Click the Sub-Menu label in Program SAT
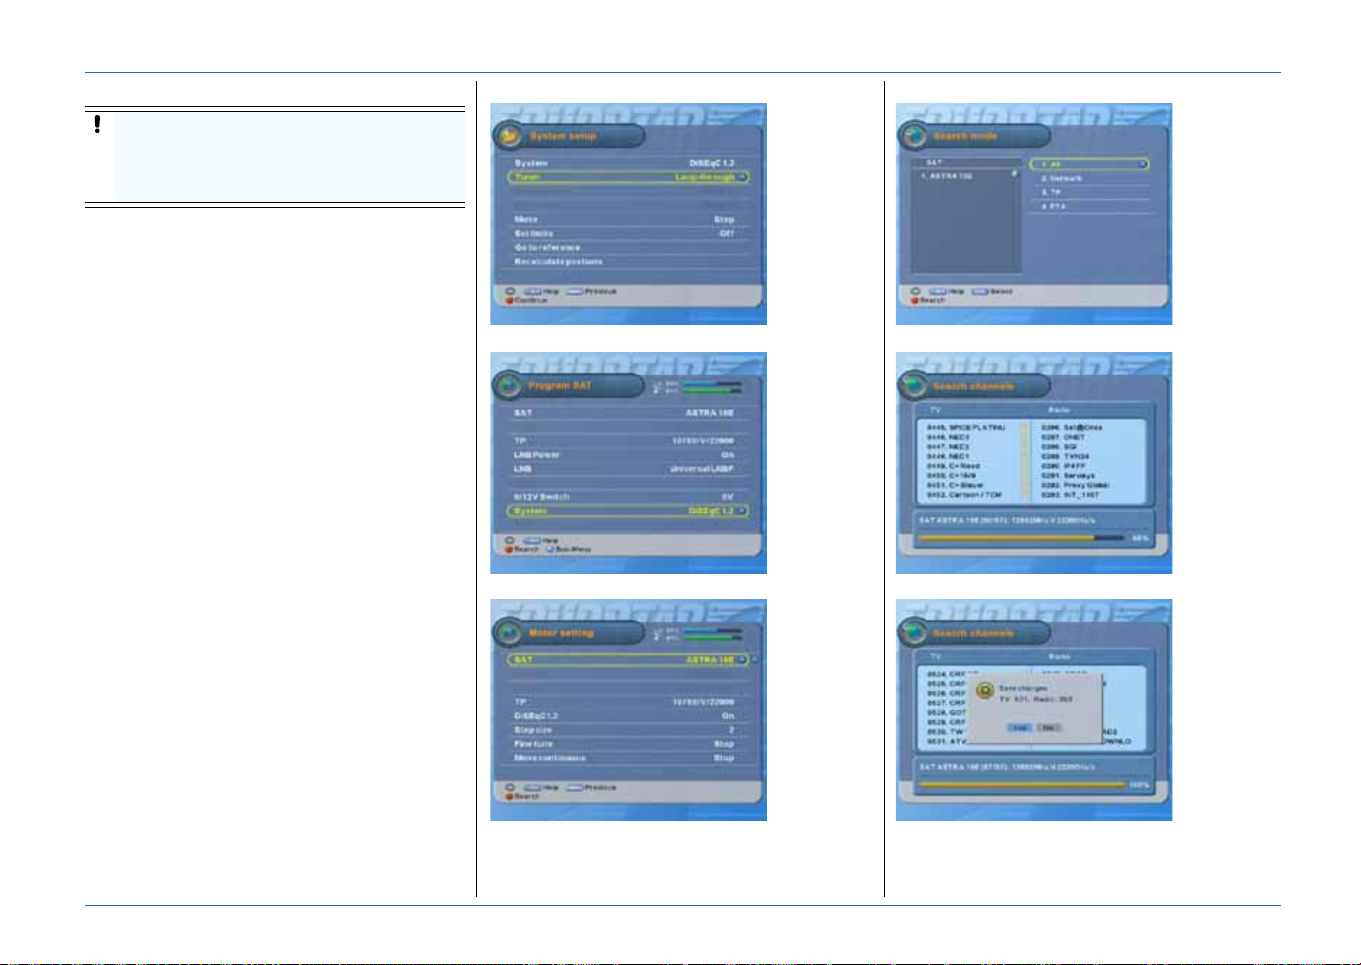Image resolution: width=1361 pixels, height=965 pixels. (573, 549)
